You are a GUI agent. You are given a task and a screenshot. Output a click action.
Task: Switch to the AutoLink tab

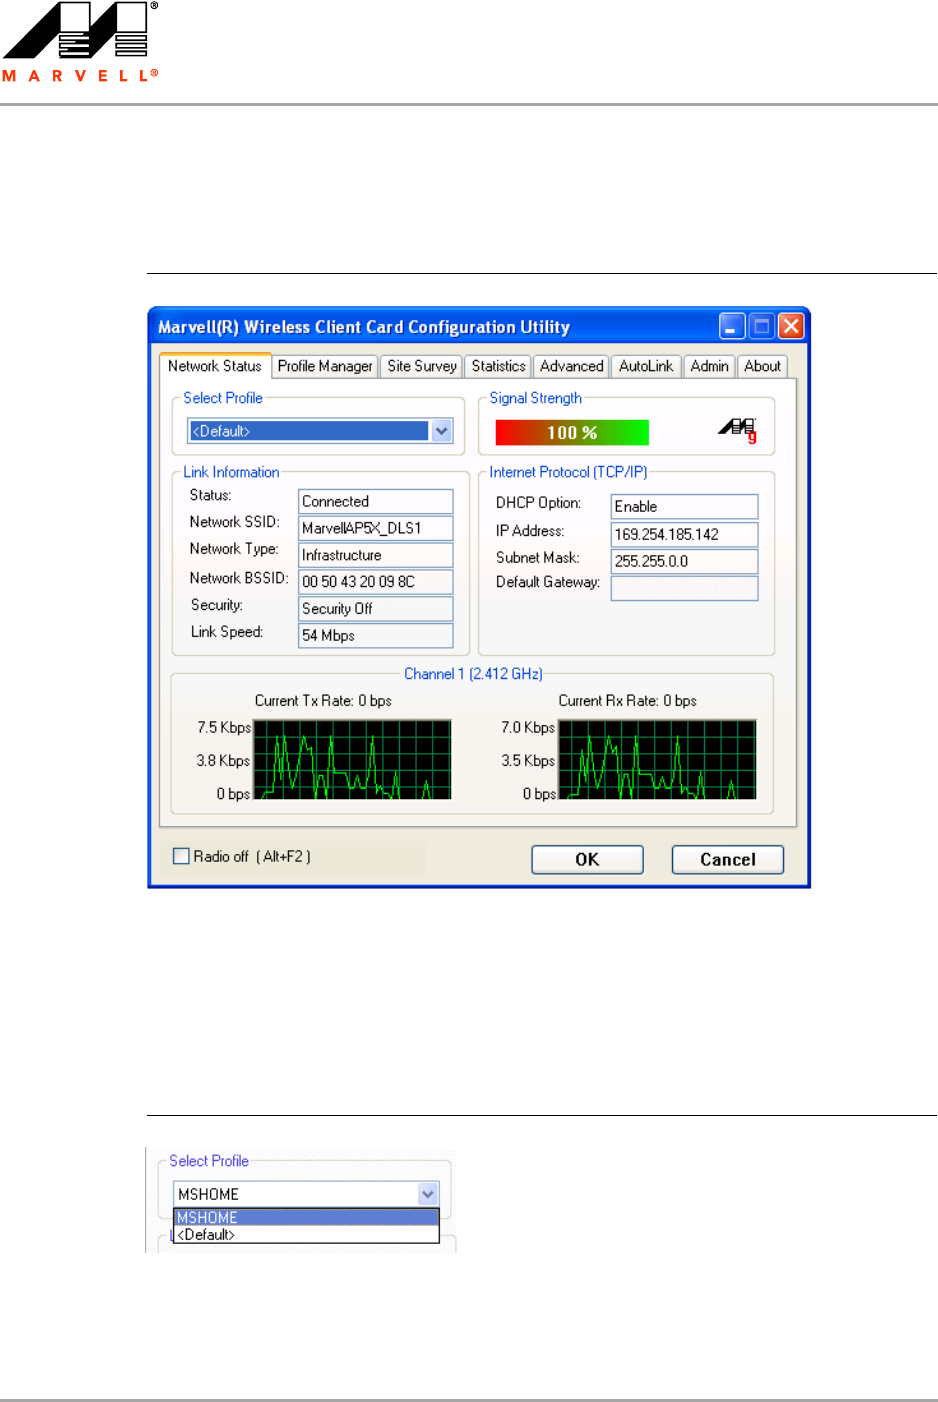tap(646, 366)
